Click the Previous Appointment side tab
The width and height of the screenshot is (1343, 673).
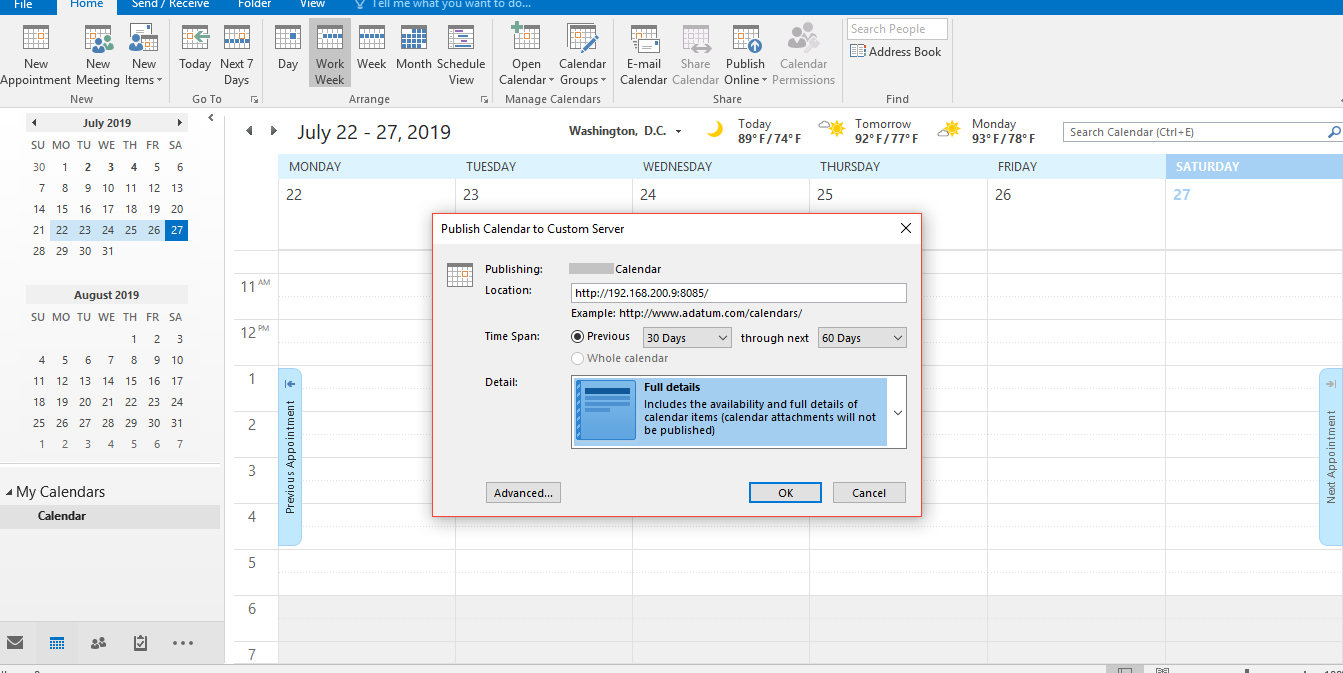click(290, 457)
